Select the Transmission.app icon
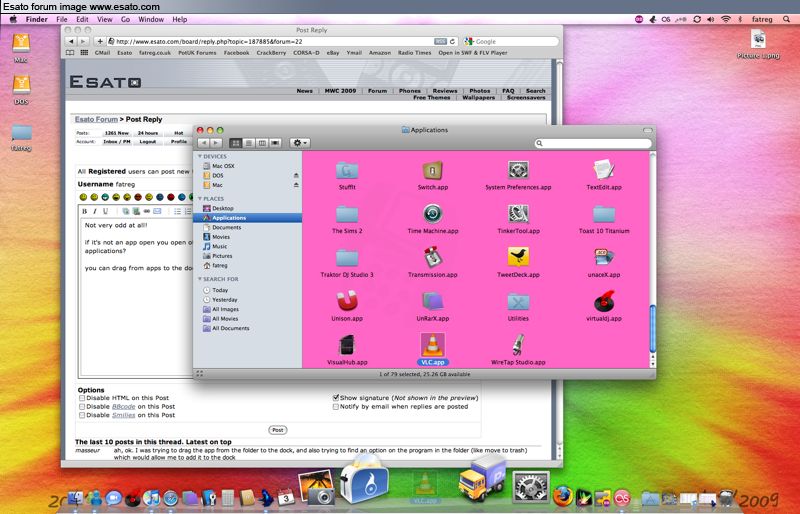This screenshot has width=800, height=514. [x=432, y=257]
